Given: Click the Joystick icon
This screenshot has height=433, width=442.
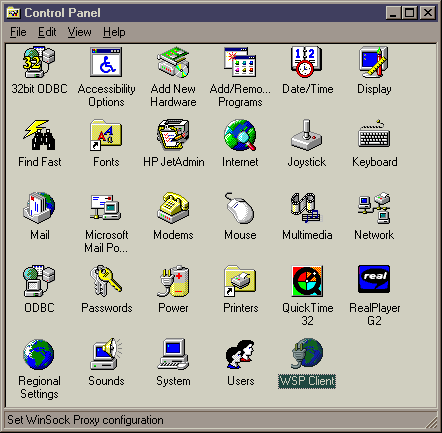Looking at the screenshot, I should [x=307, y=135].
